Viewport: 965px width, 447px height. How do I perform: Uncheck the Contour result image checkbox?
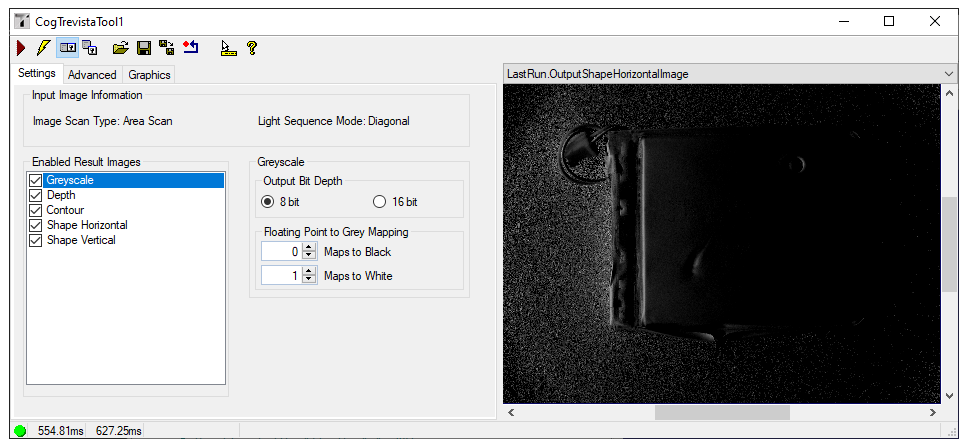pyautogui.click(x=36, y=210)
